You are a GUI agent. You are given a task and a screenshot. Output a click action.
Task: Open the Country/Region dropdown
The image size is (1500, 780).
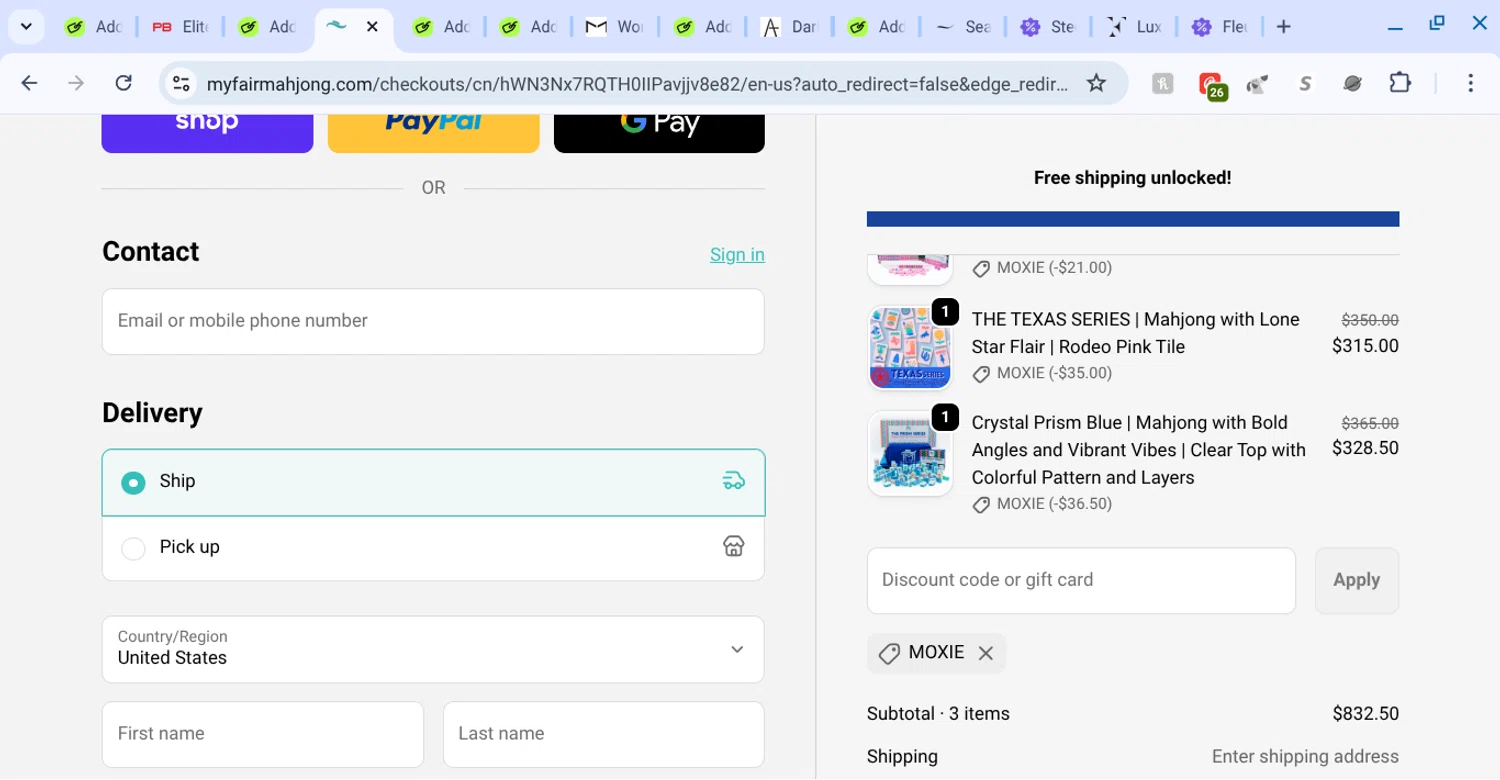click(433, 649)
